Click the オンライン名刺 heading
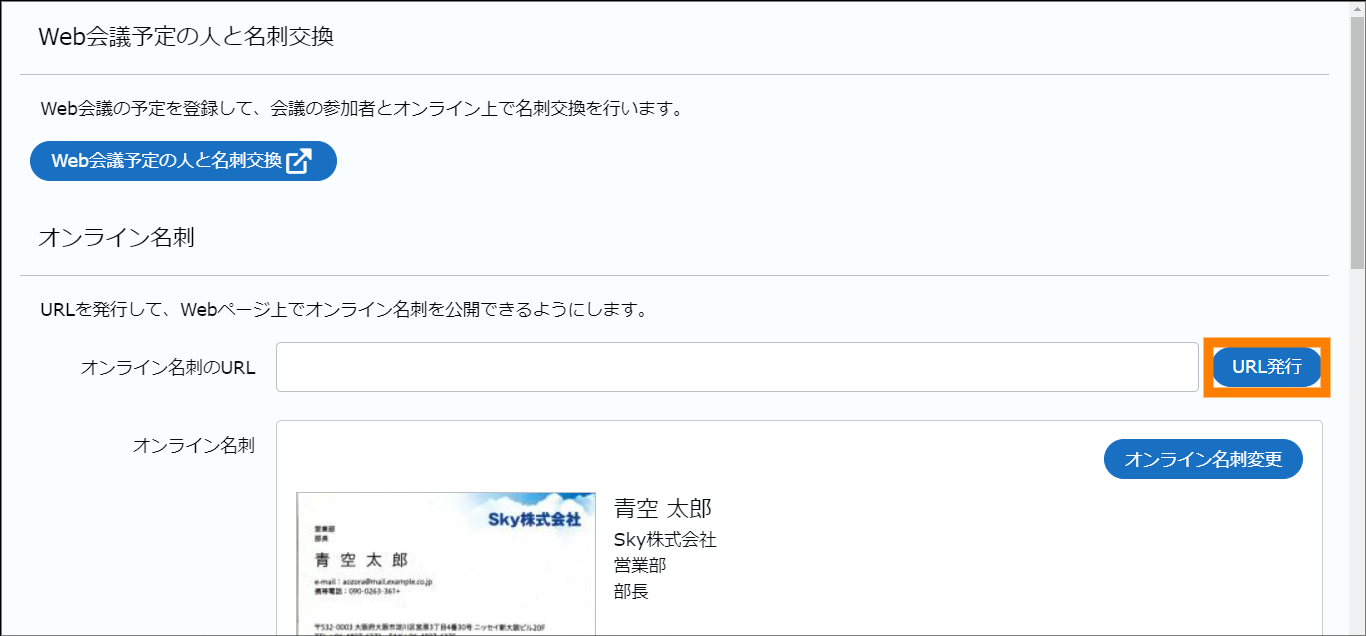 pos(116,238)
